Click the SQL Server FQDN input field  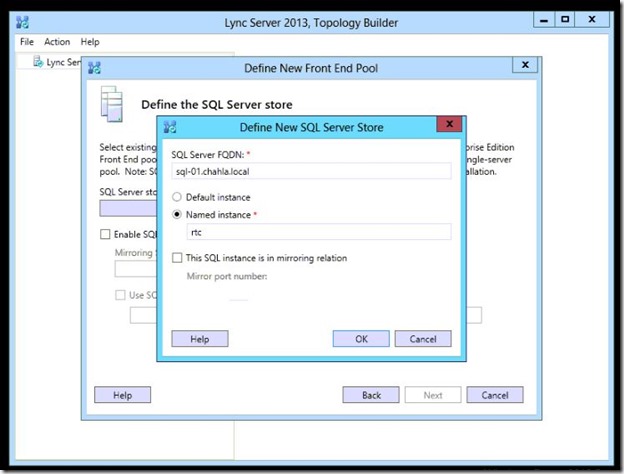coord(311,171)
